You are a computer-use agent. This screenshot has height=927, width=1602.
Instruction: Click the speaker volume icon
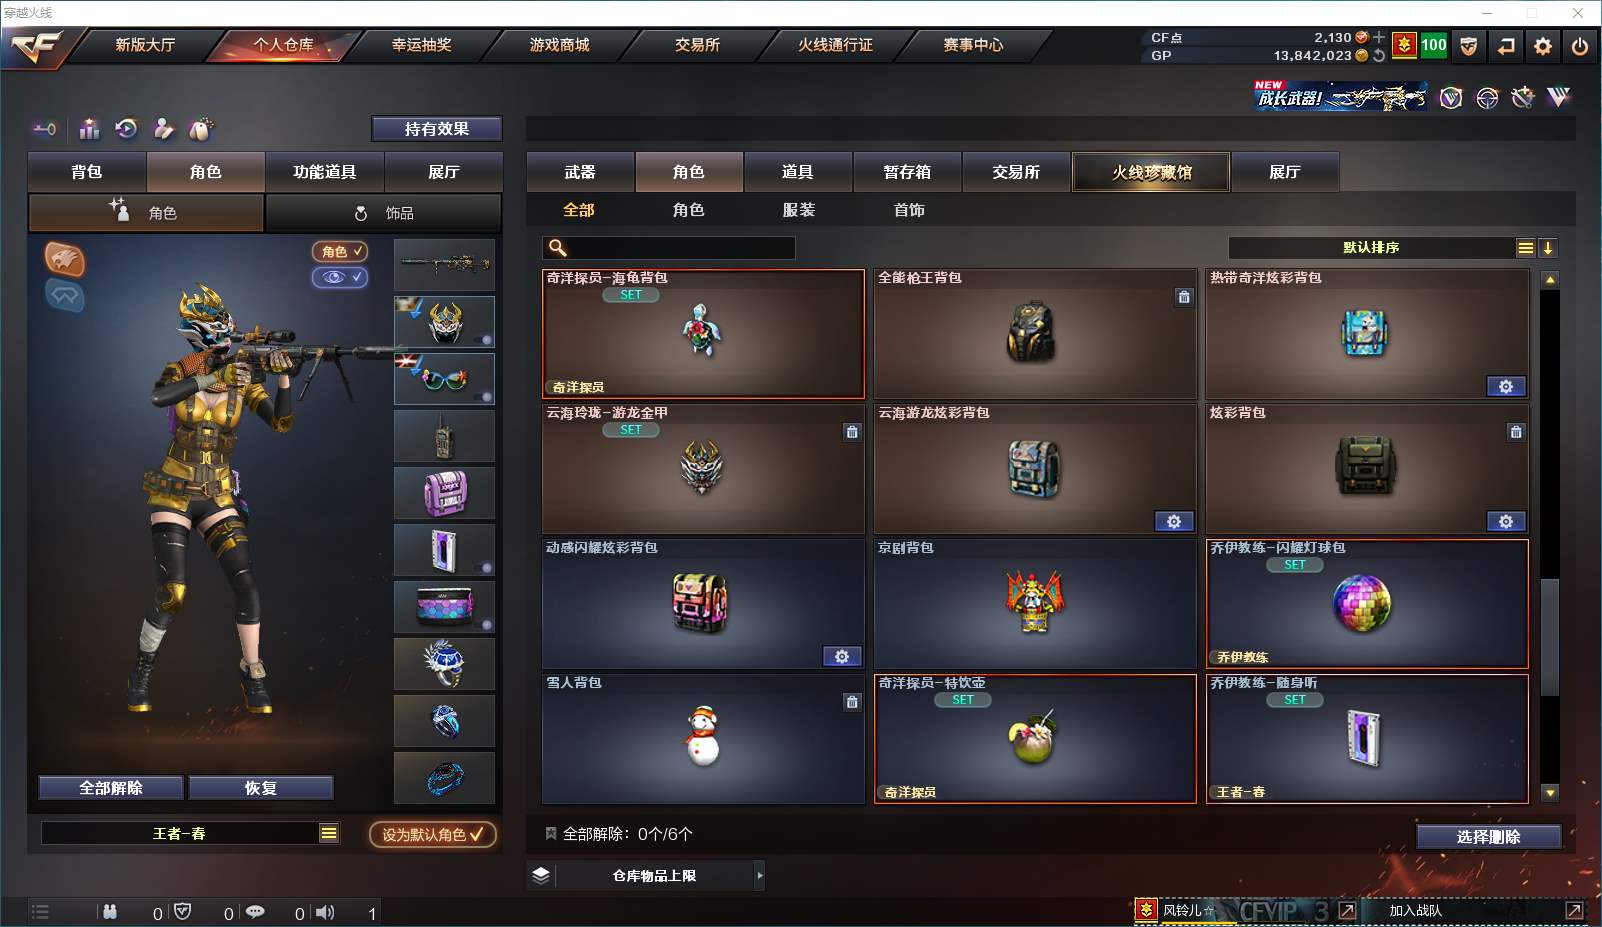(x=325, y=912)
